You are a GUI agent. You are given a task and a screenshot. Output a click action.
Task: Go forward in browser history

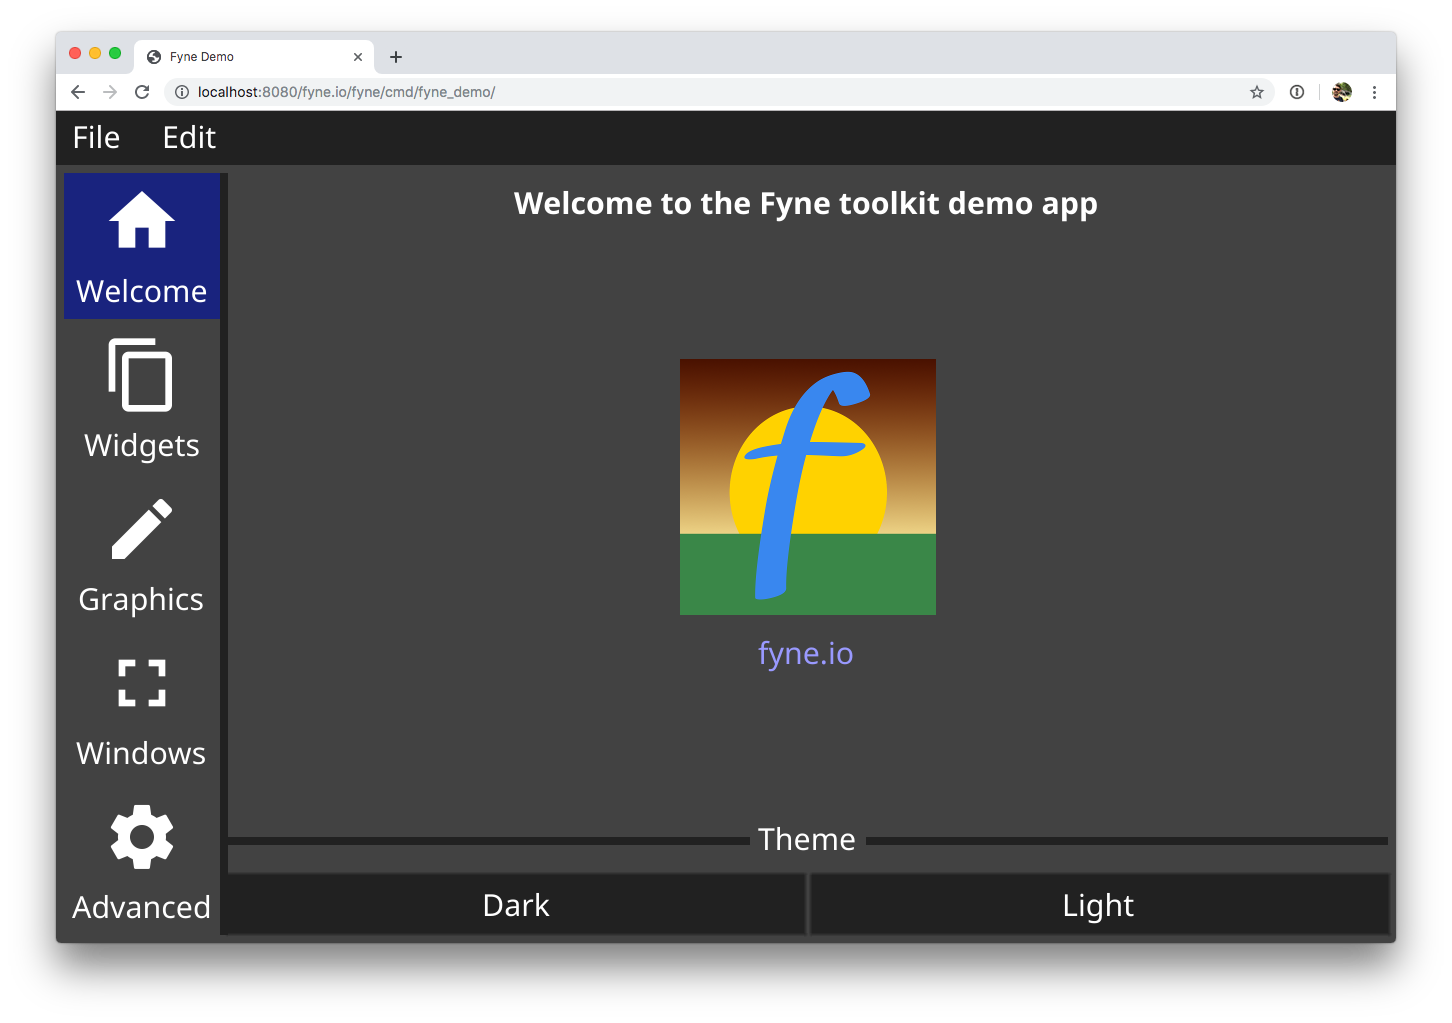pyautogui.click(x=110, y=92)
